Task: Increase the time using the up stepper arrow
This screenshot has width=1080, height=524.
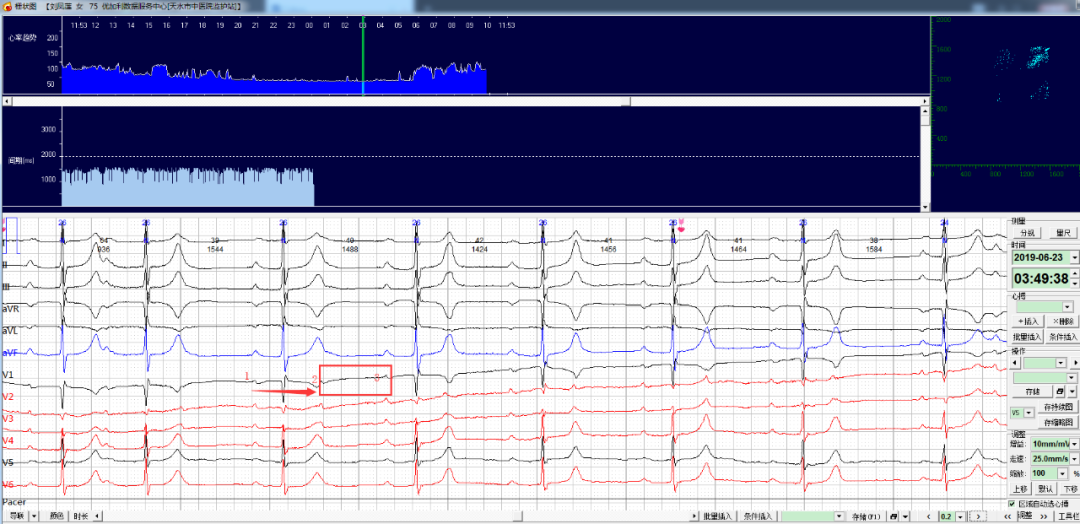Action: pyautogui.click(x=1074, y=274)
